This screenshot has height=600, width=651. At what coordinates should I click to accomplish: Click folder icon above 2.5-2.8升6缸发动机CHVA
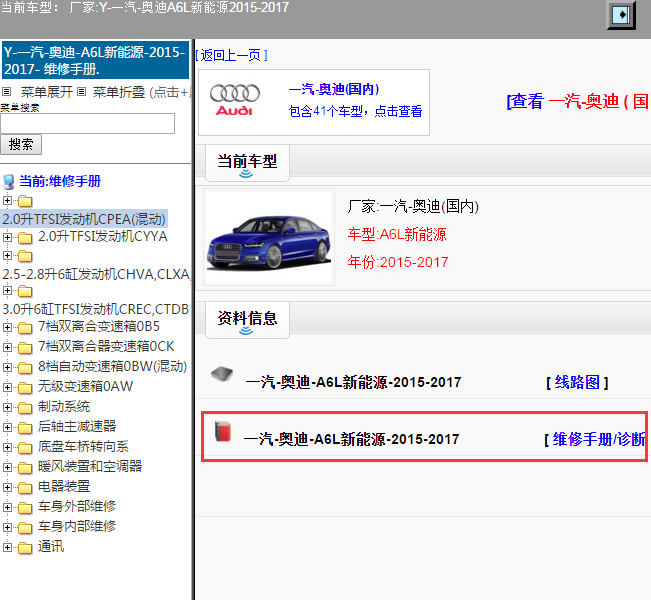click(x=25, y=256)
